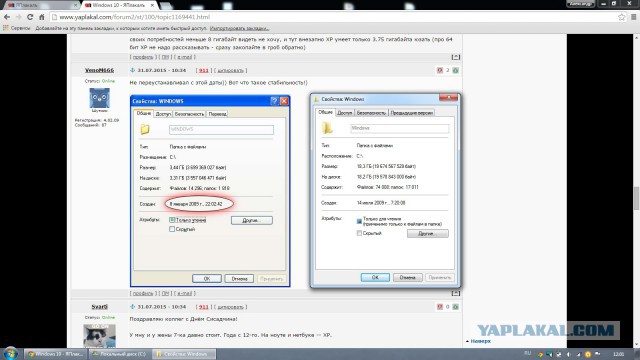Select Доступ tab in XP Свойства: WINDOWS dialog
640x360 pixels.
coord(163,114)
